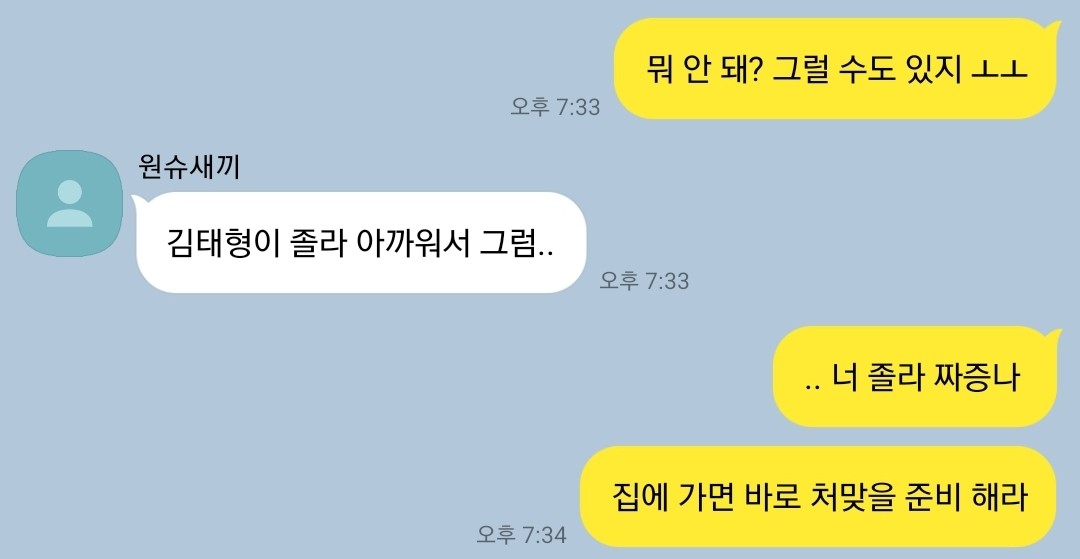Click the 오후 7:33 timestamp beside white bubble

[x=644, y=280]
